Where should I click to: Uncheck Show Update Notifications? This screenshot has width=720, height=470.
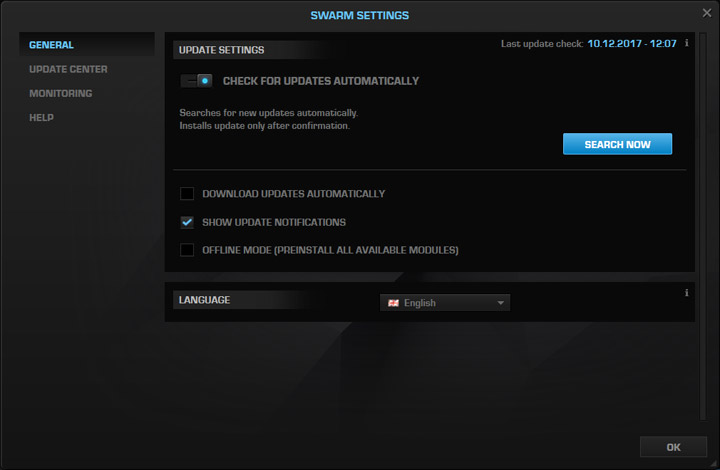click(x=187, y=222)
